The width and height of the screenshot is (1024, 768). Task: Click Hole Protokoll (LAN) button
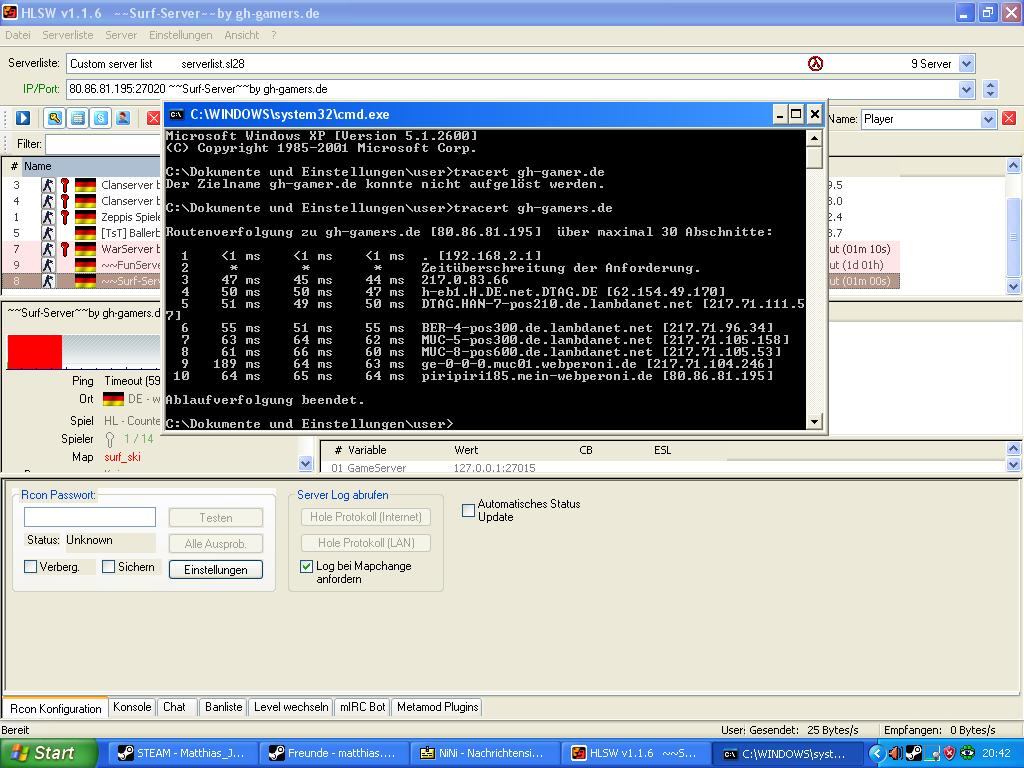click(366, 543)
